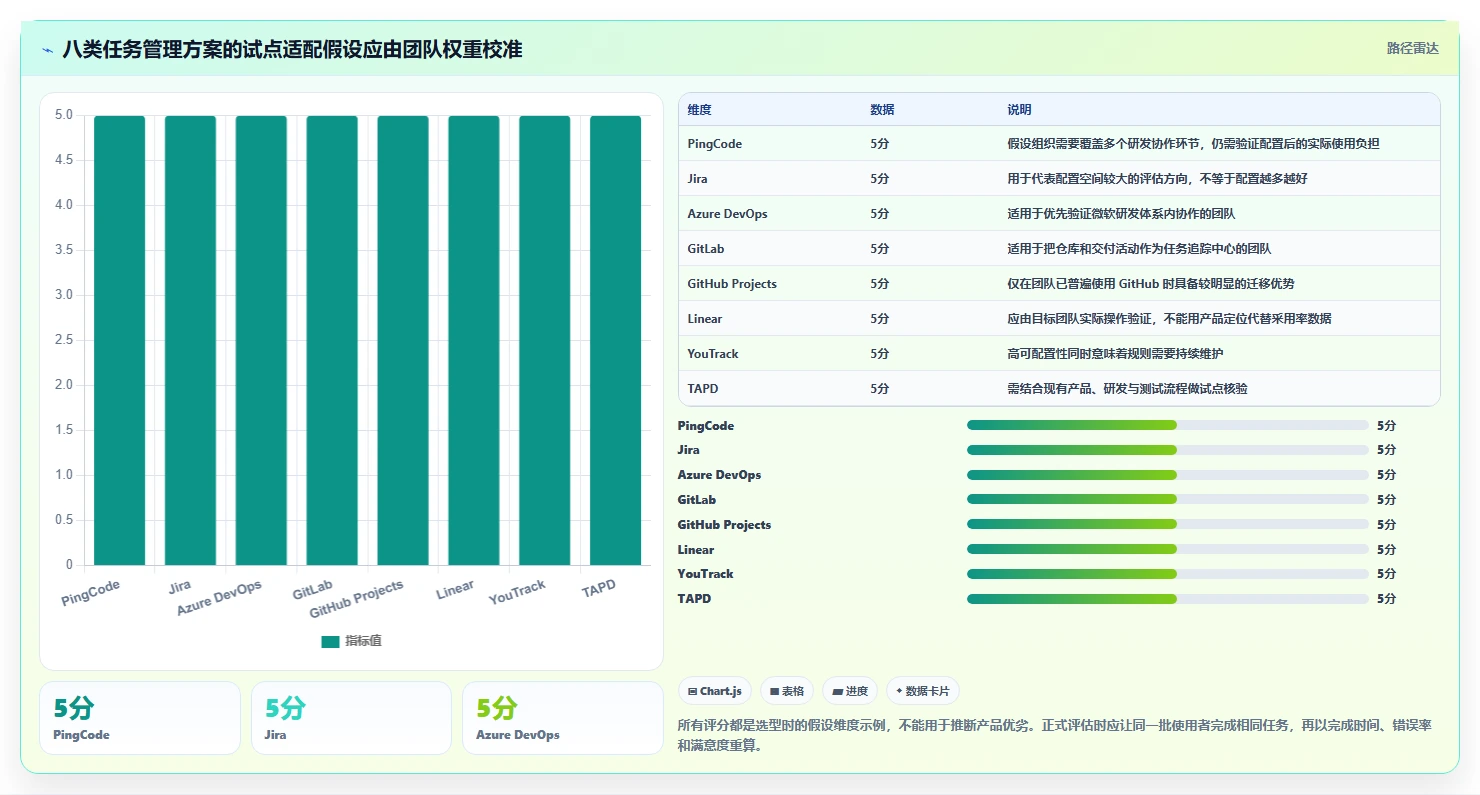
Task: Click the 数据 column header
Action: 882,110
